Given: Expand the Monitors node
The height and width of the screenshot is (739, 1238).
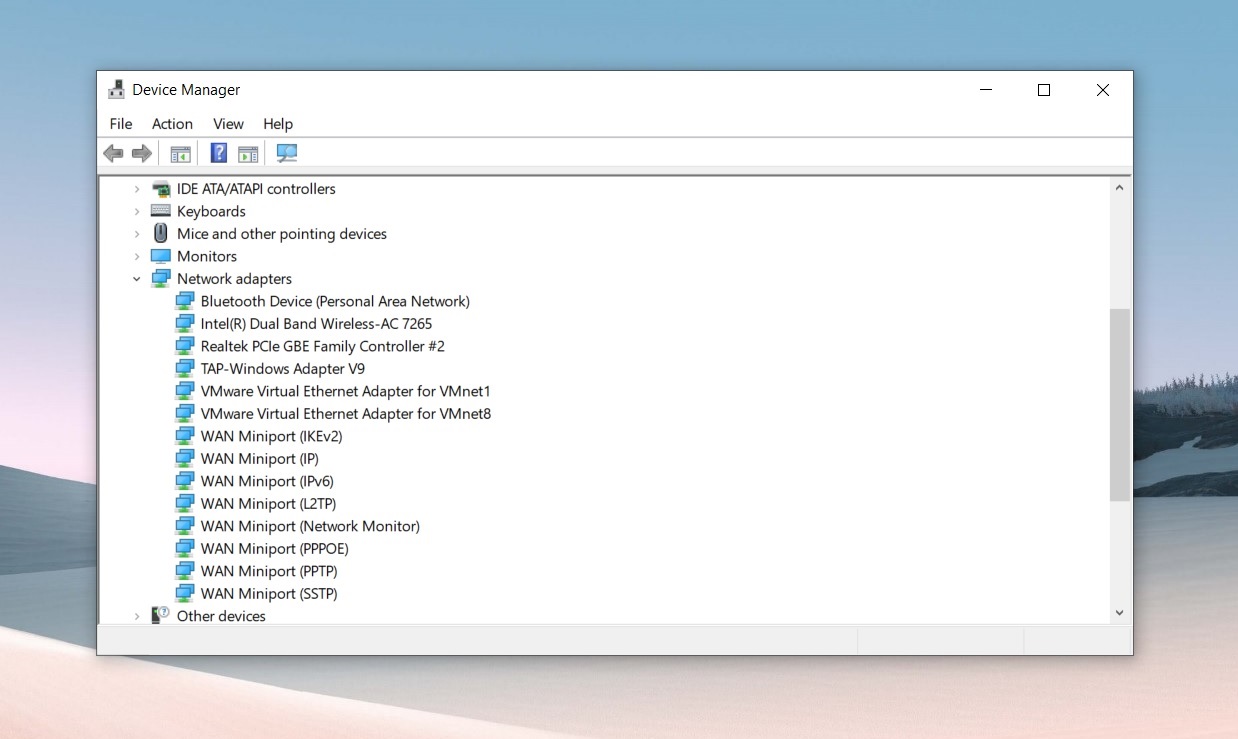Looking at the screenshot, I should pyautogui.click(x=137, y=256).
